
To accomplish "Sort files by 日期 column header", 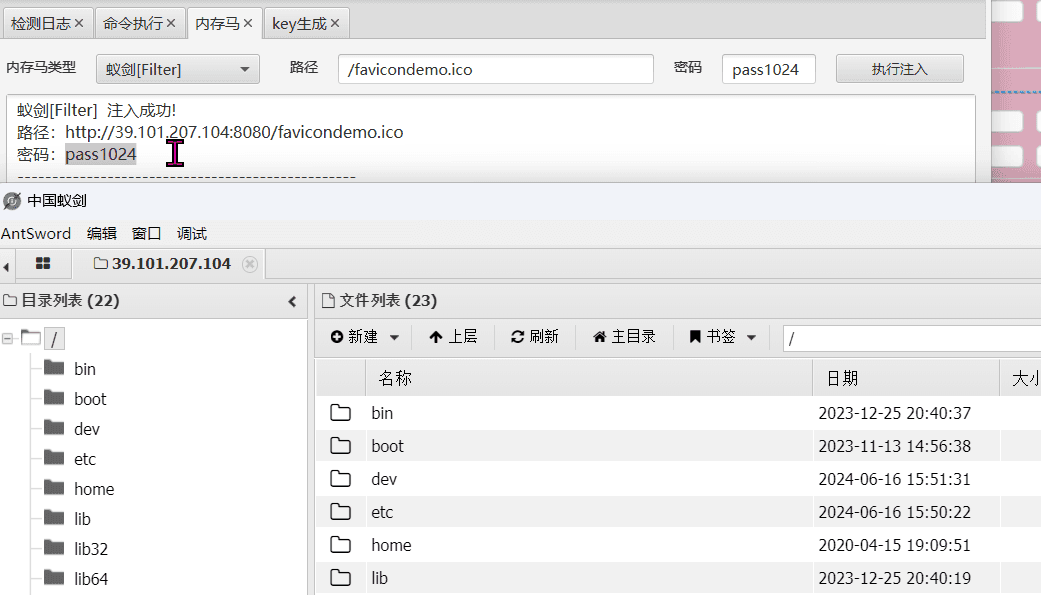I will click(842, 378).
